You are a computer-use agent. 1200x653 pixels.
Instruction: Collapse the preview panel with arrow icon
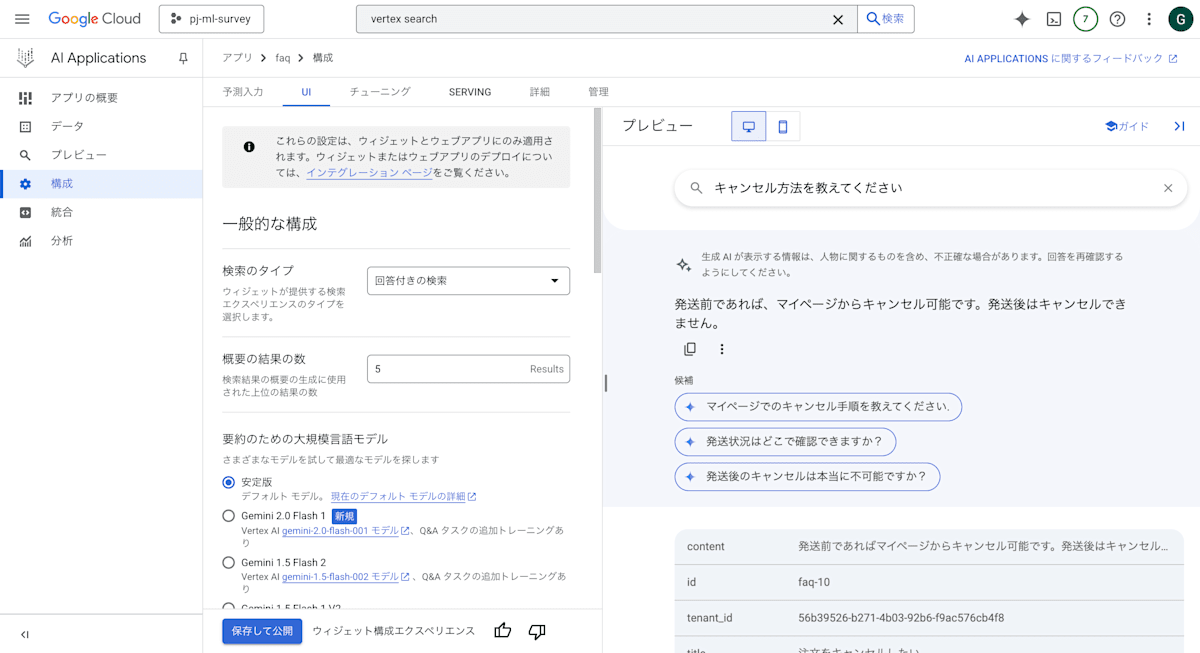point(1179,126)
